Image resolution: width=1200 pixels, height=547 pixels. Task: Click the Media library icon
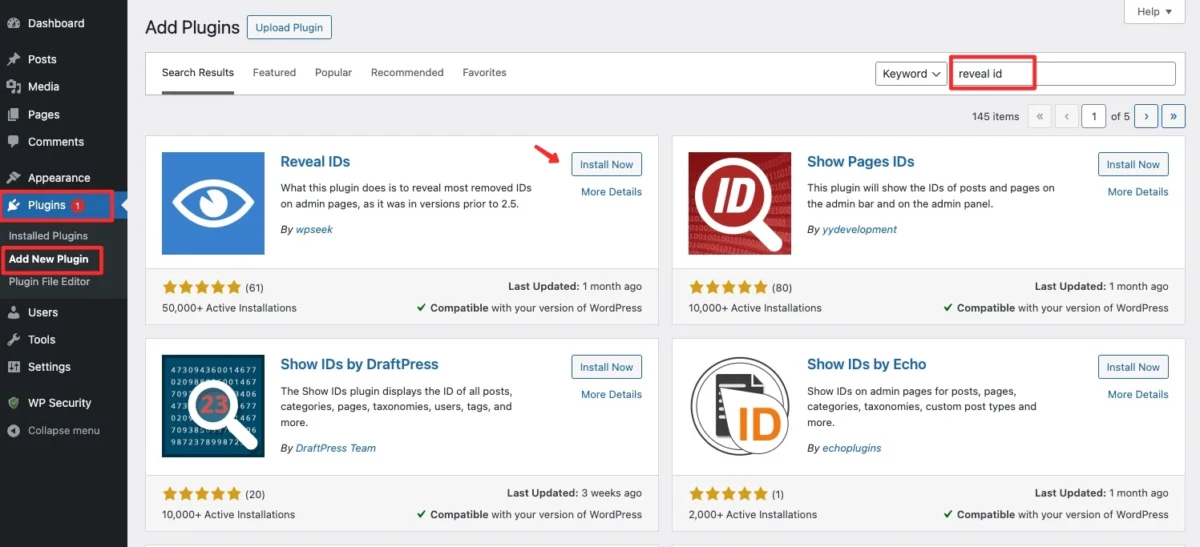[x=13, y=87]
